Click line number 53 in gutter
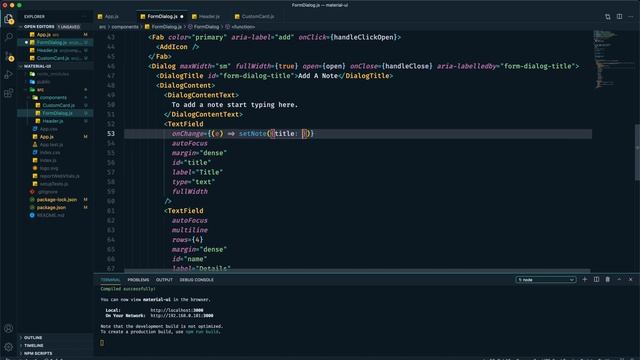The height and width of the screenshot is (360, 640). click(x=111, y=133)
